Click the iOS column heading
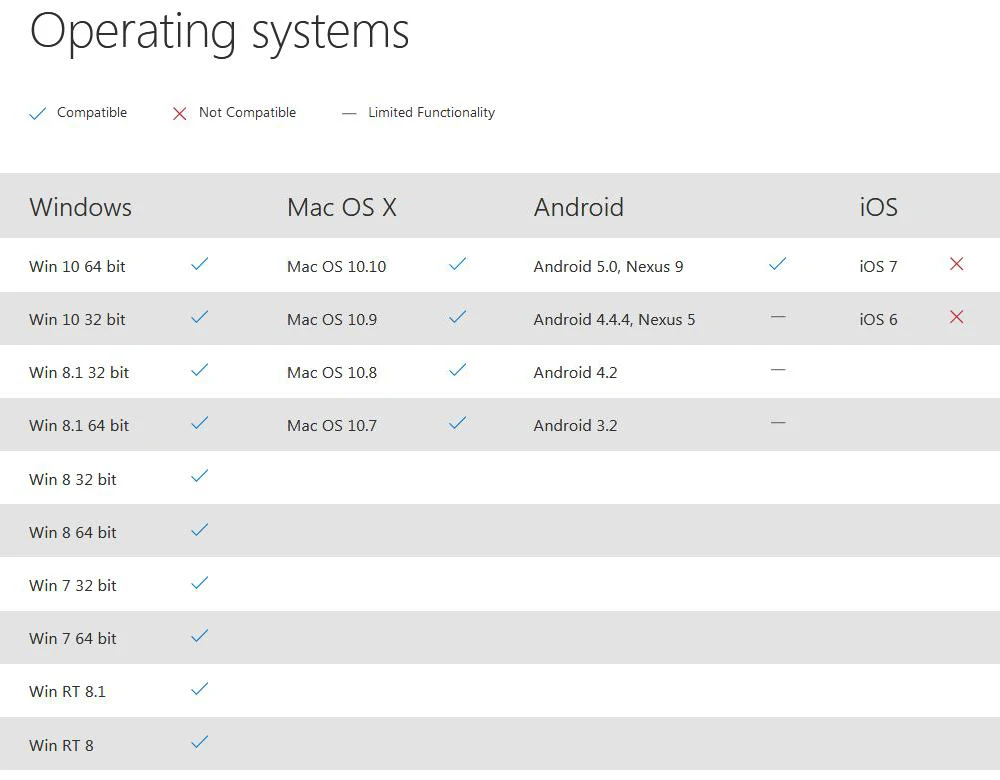The width and height of the screenshot is (1000, 780). coord(879,207)
